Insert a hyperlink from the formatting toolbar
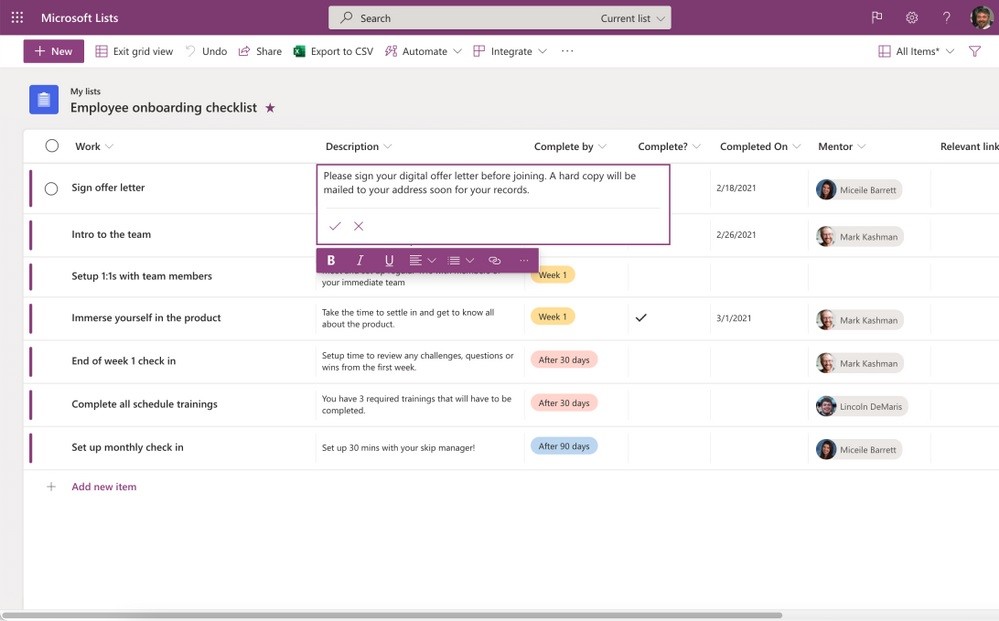 [493, 259]
